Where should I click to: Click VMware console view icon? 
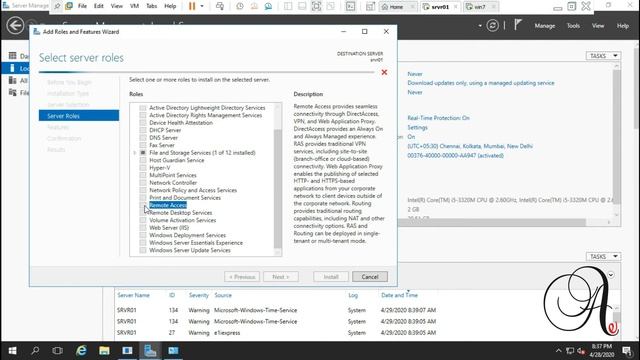point(350,6)
